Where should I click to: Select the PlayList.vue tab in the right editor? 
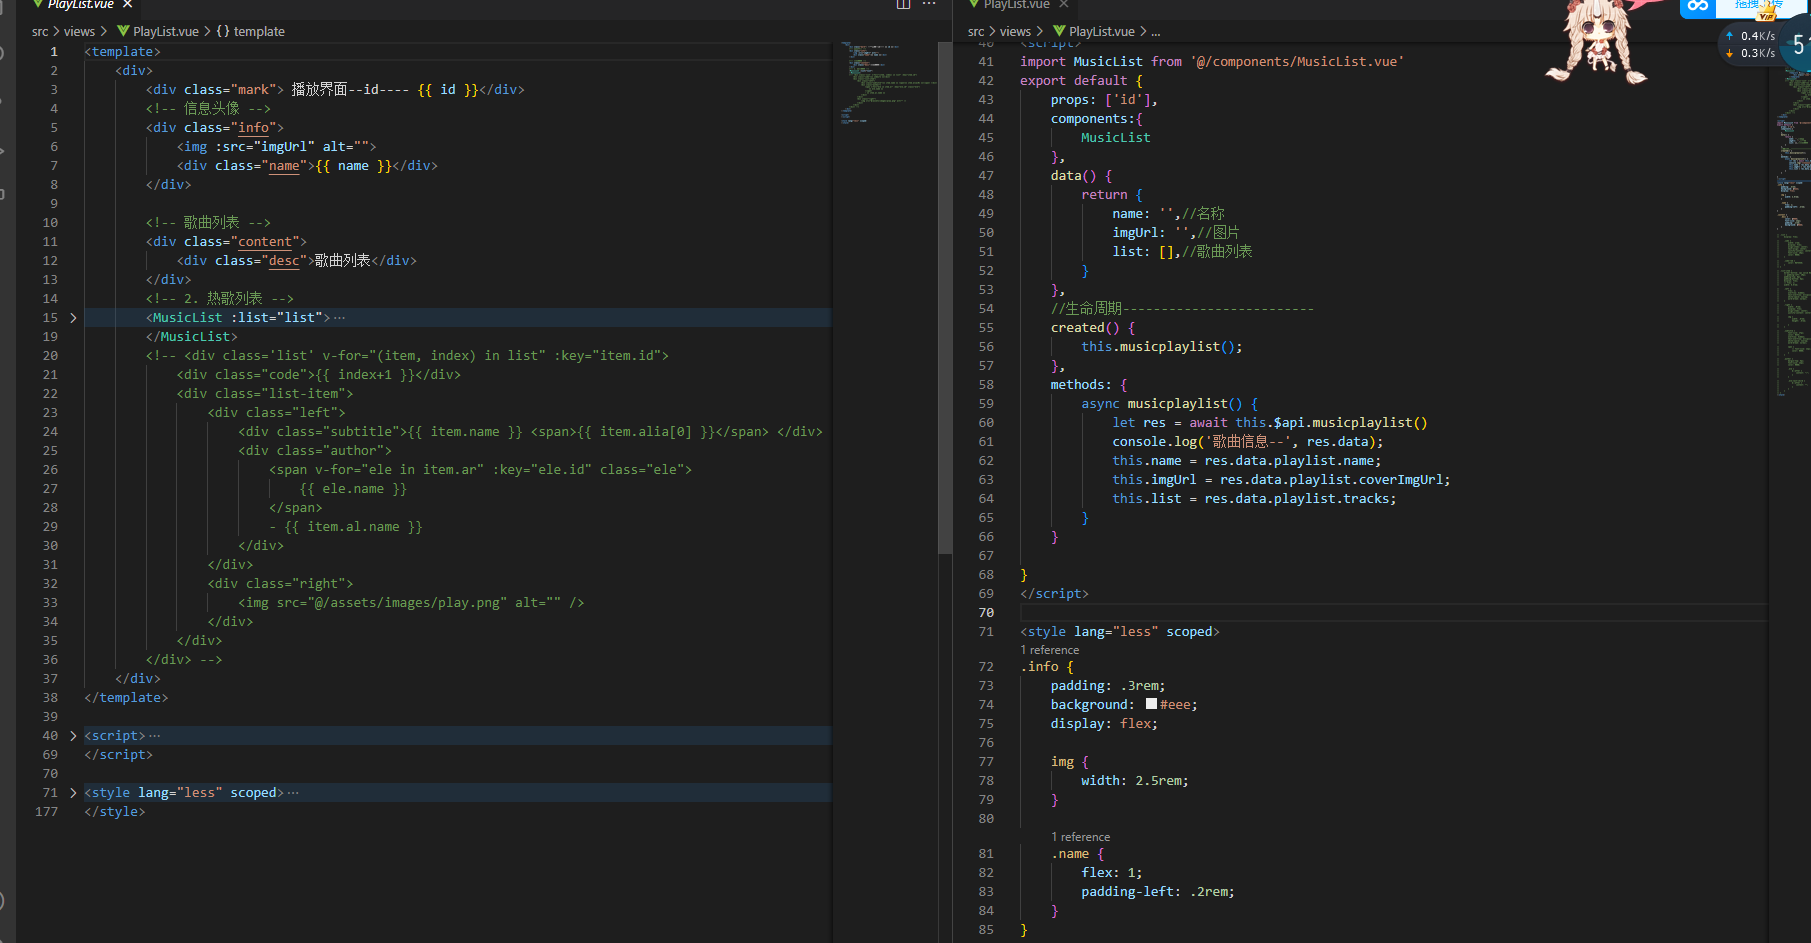click(x=1016, y=5)
